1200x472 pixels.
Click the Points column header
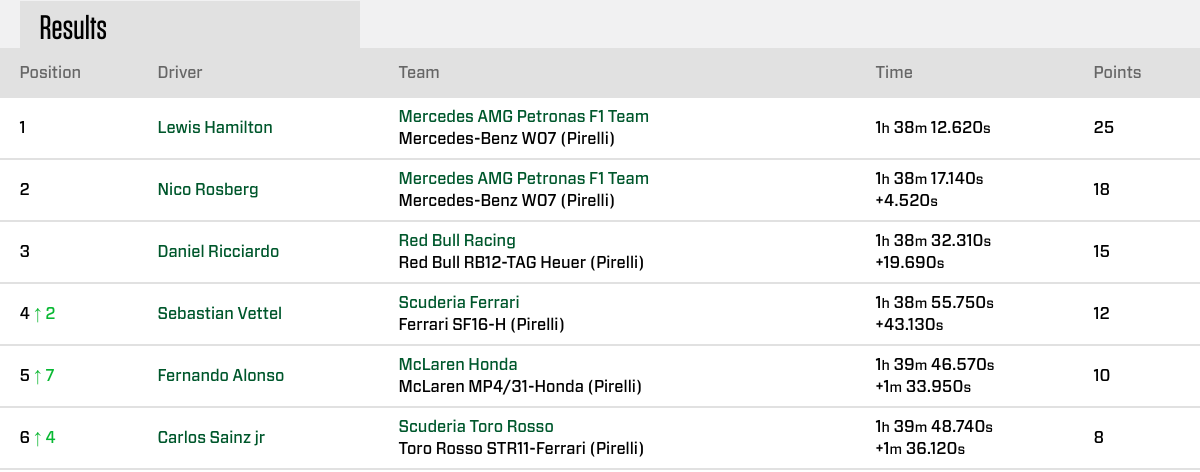point(1117,72)
